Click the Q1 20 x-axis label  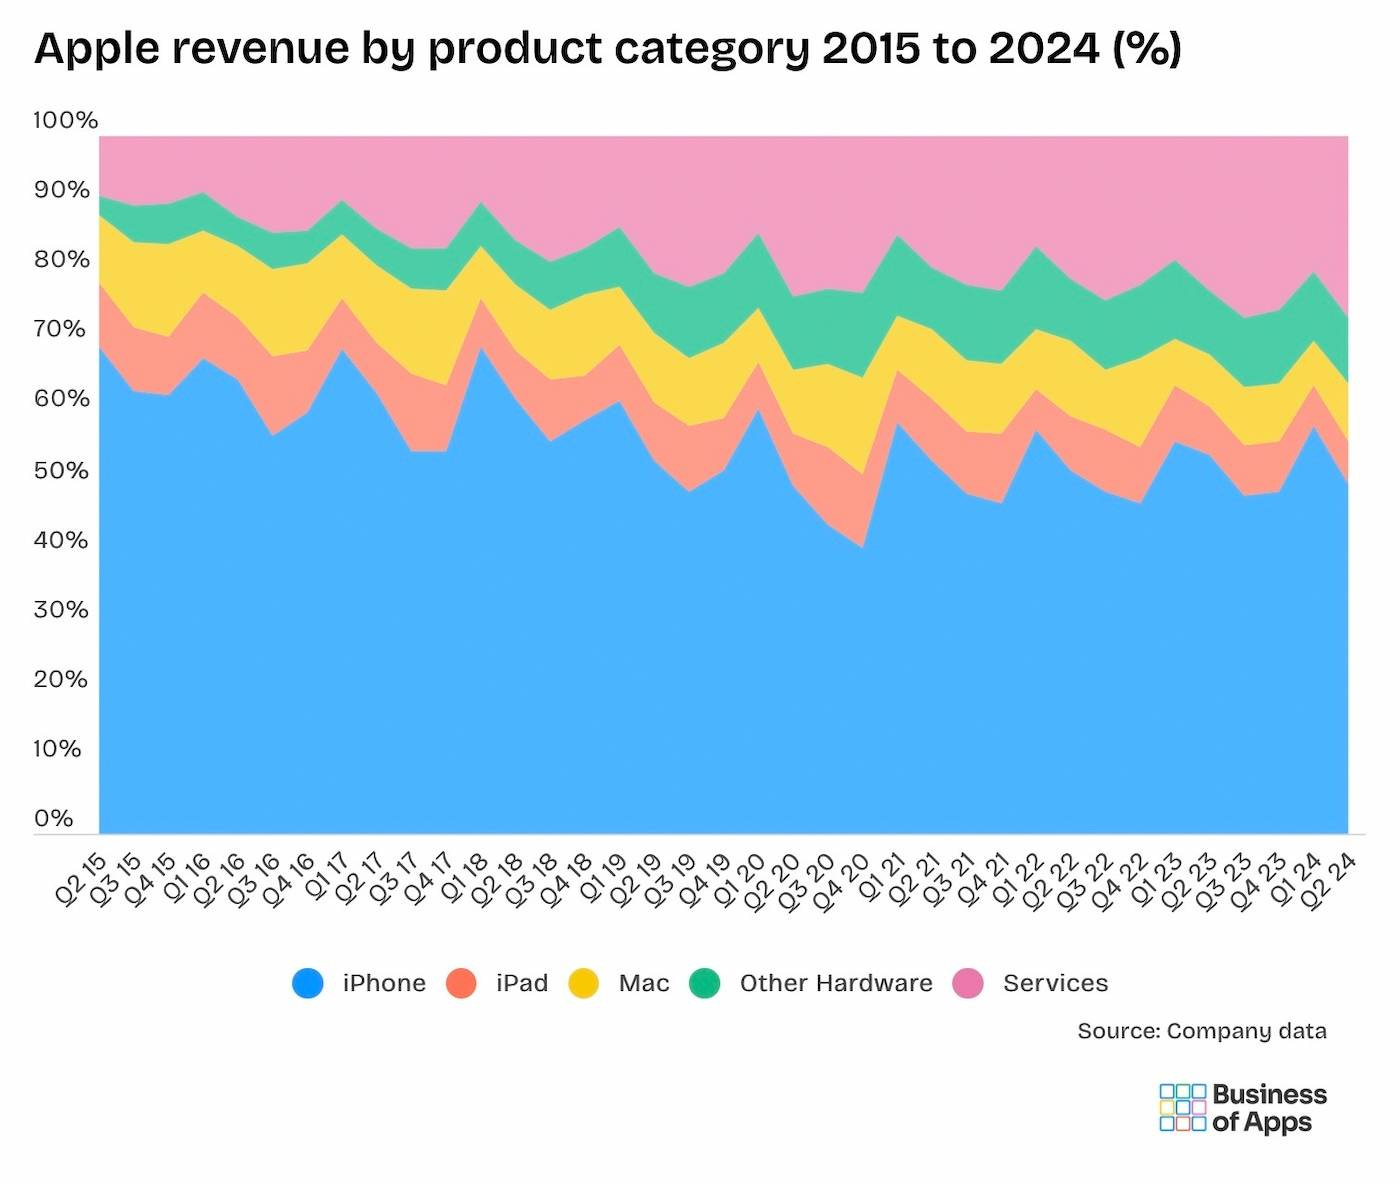[741, 878]
